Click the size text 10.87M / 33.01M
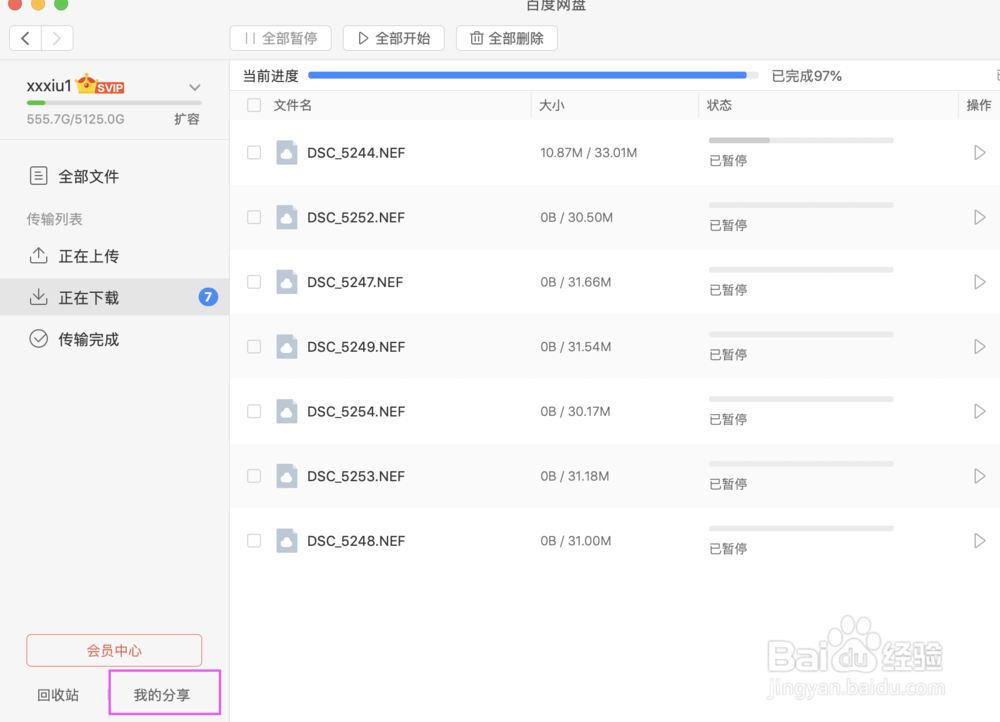Viewport: 1000px width, 722px height. pyautogui.click(x=589, y=153)
